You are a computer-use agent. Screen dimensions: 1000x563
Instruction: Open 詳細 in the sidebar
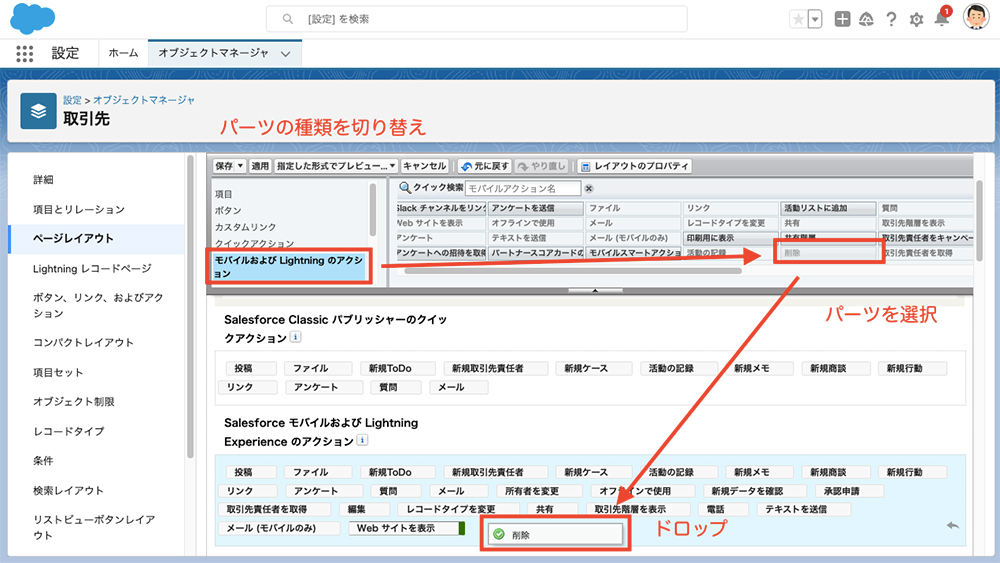43,180
